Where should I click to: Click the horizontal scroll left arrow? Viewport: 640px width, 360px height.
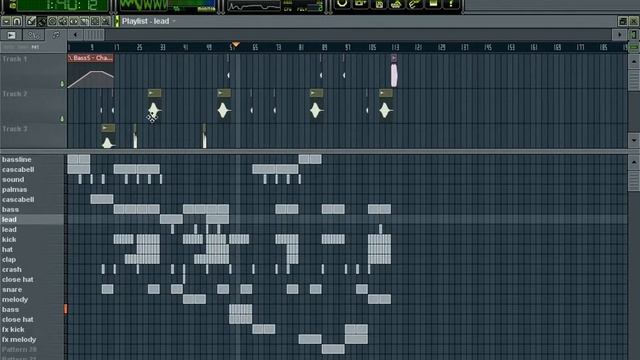pos(75,35)
